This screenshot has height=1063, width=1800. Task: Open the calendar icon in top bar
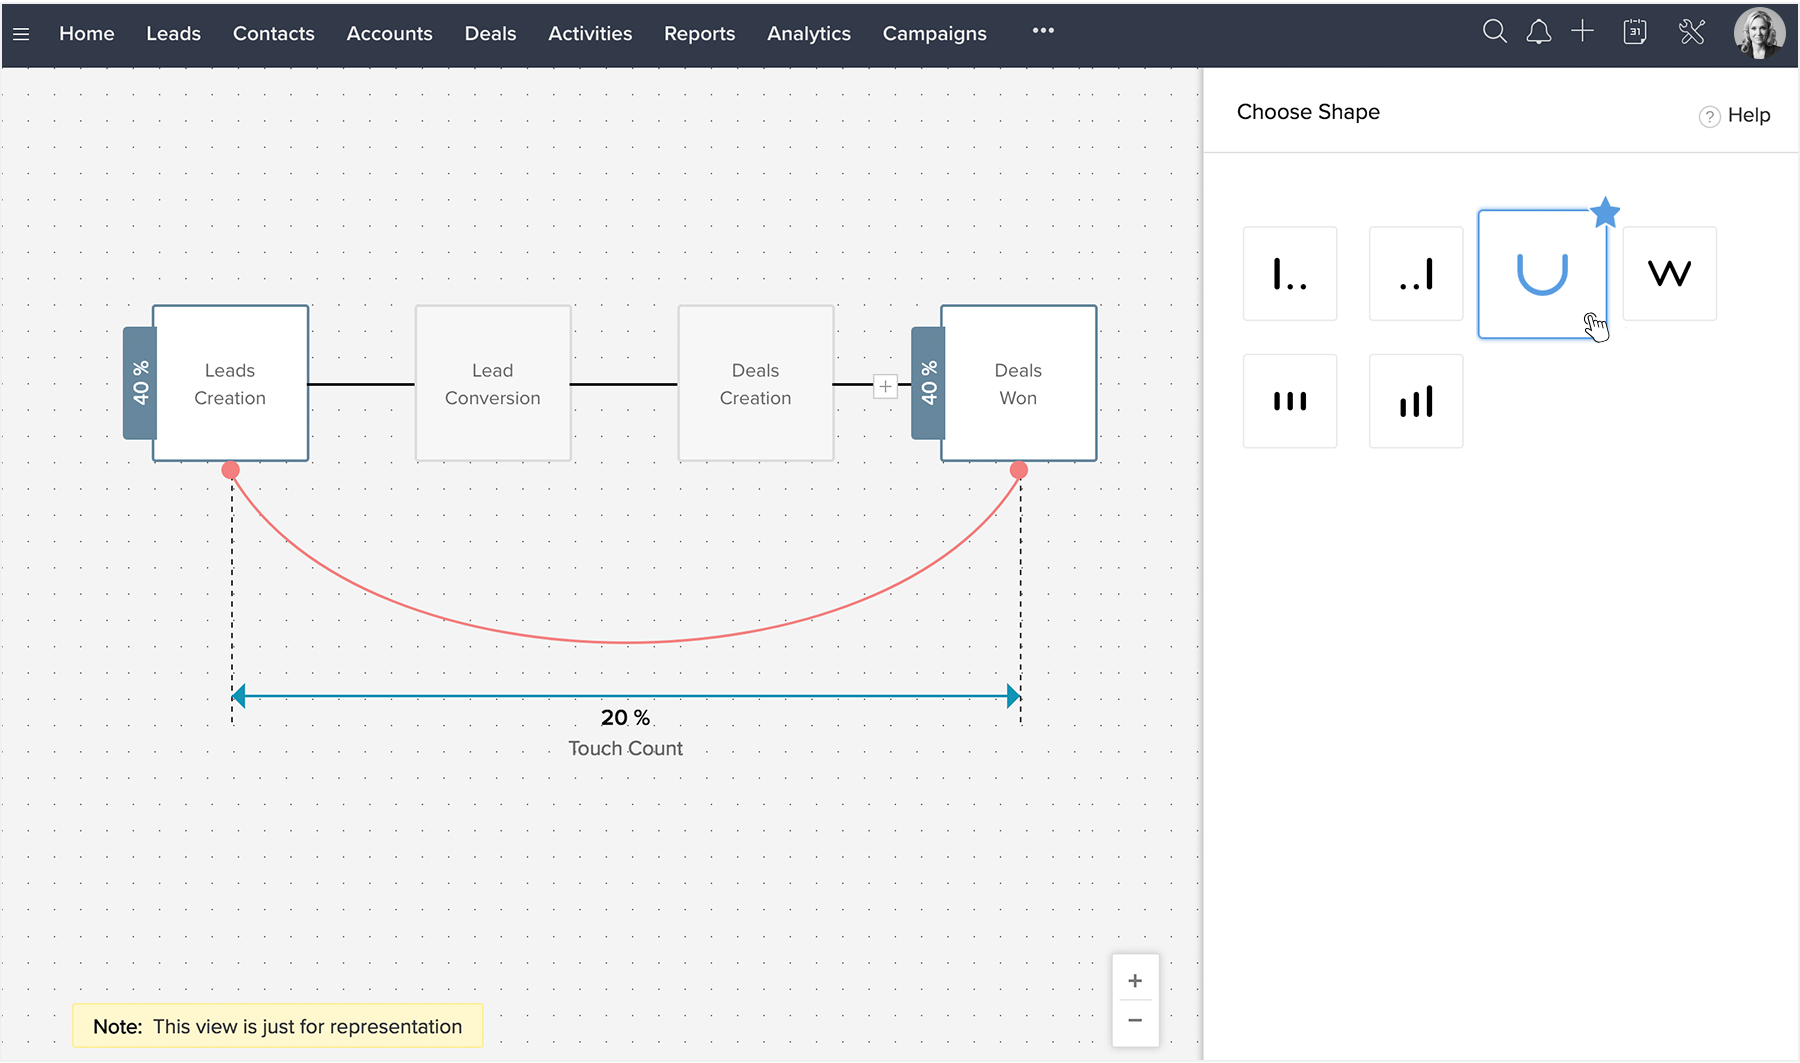[x=1635, y=32]
